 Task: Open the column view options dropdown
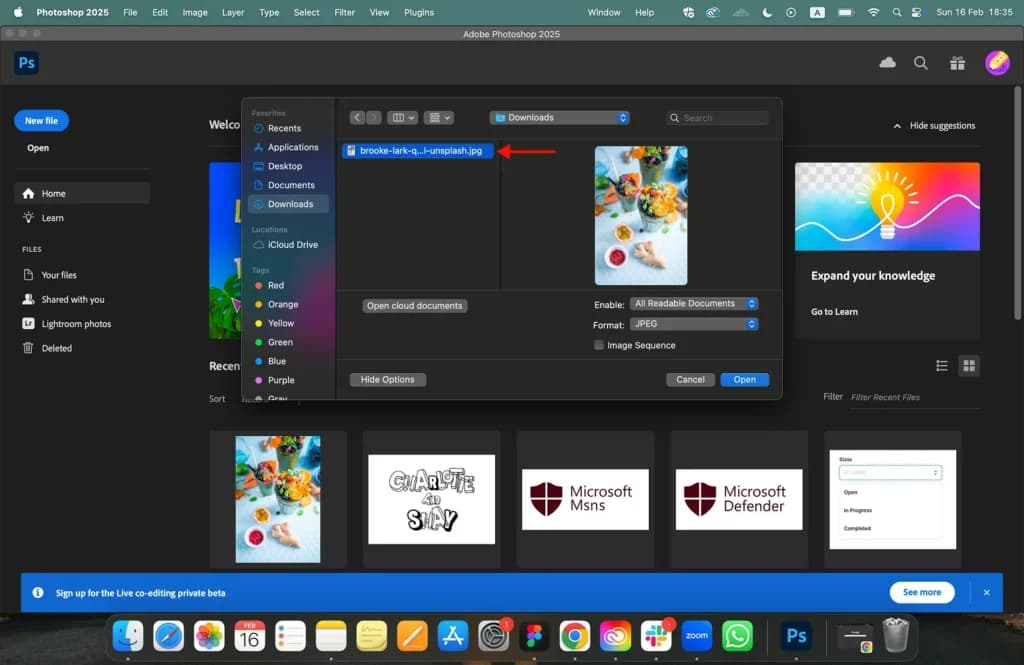click(x=402, y=118)
